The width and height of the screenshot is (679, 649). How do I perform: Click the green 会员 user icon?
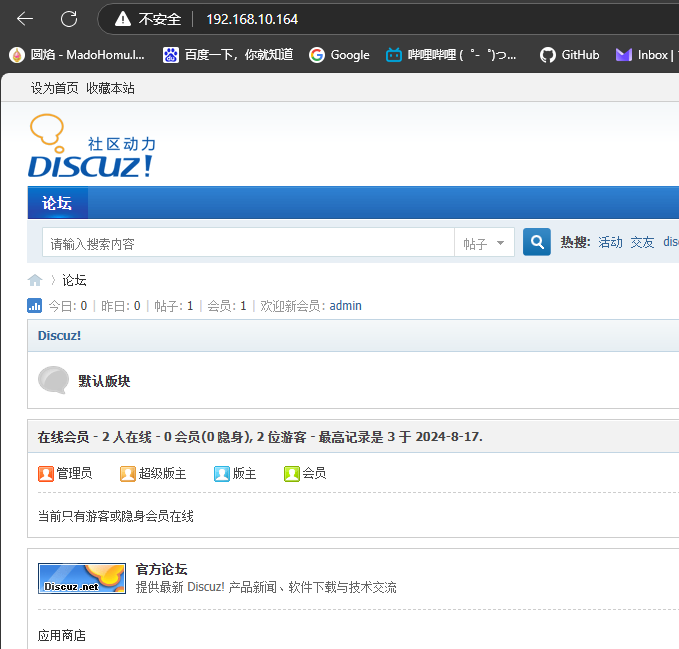[292, 474]
